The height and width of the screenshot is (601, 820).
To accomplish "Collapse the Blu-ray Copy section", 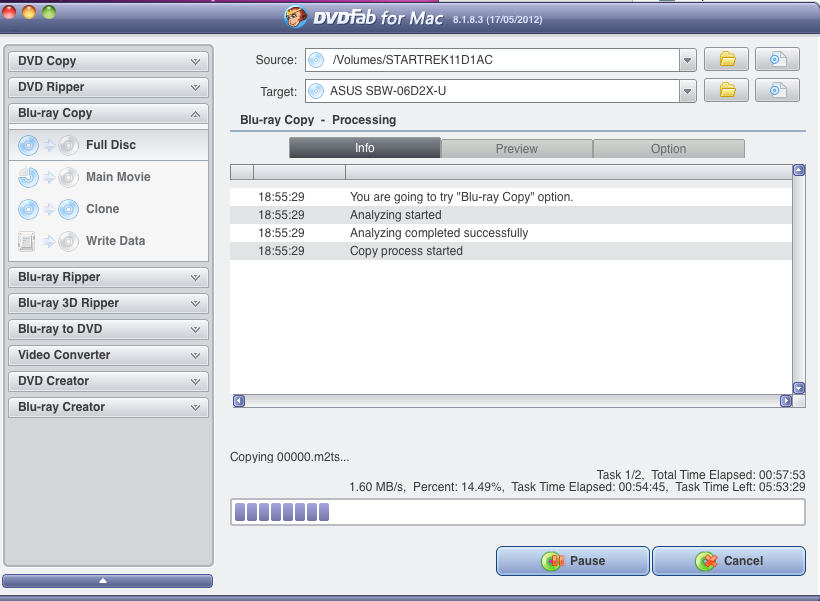I will tap(108, 113).
